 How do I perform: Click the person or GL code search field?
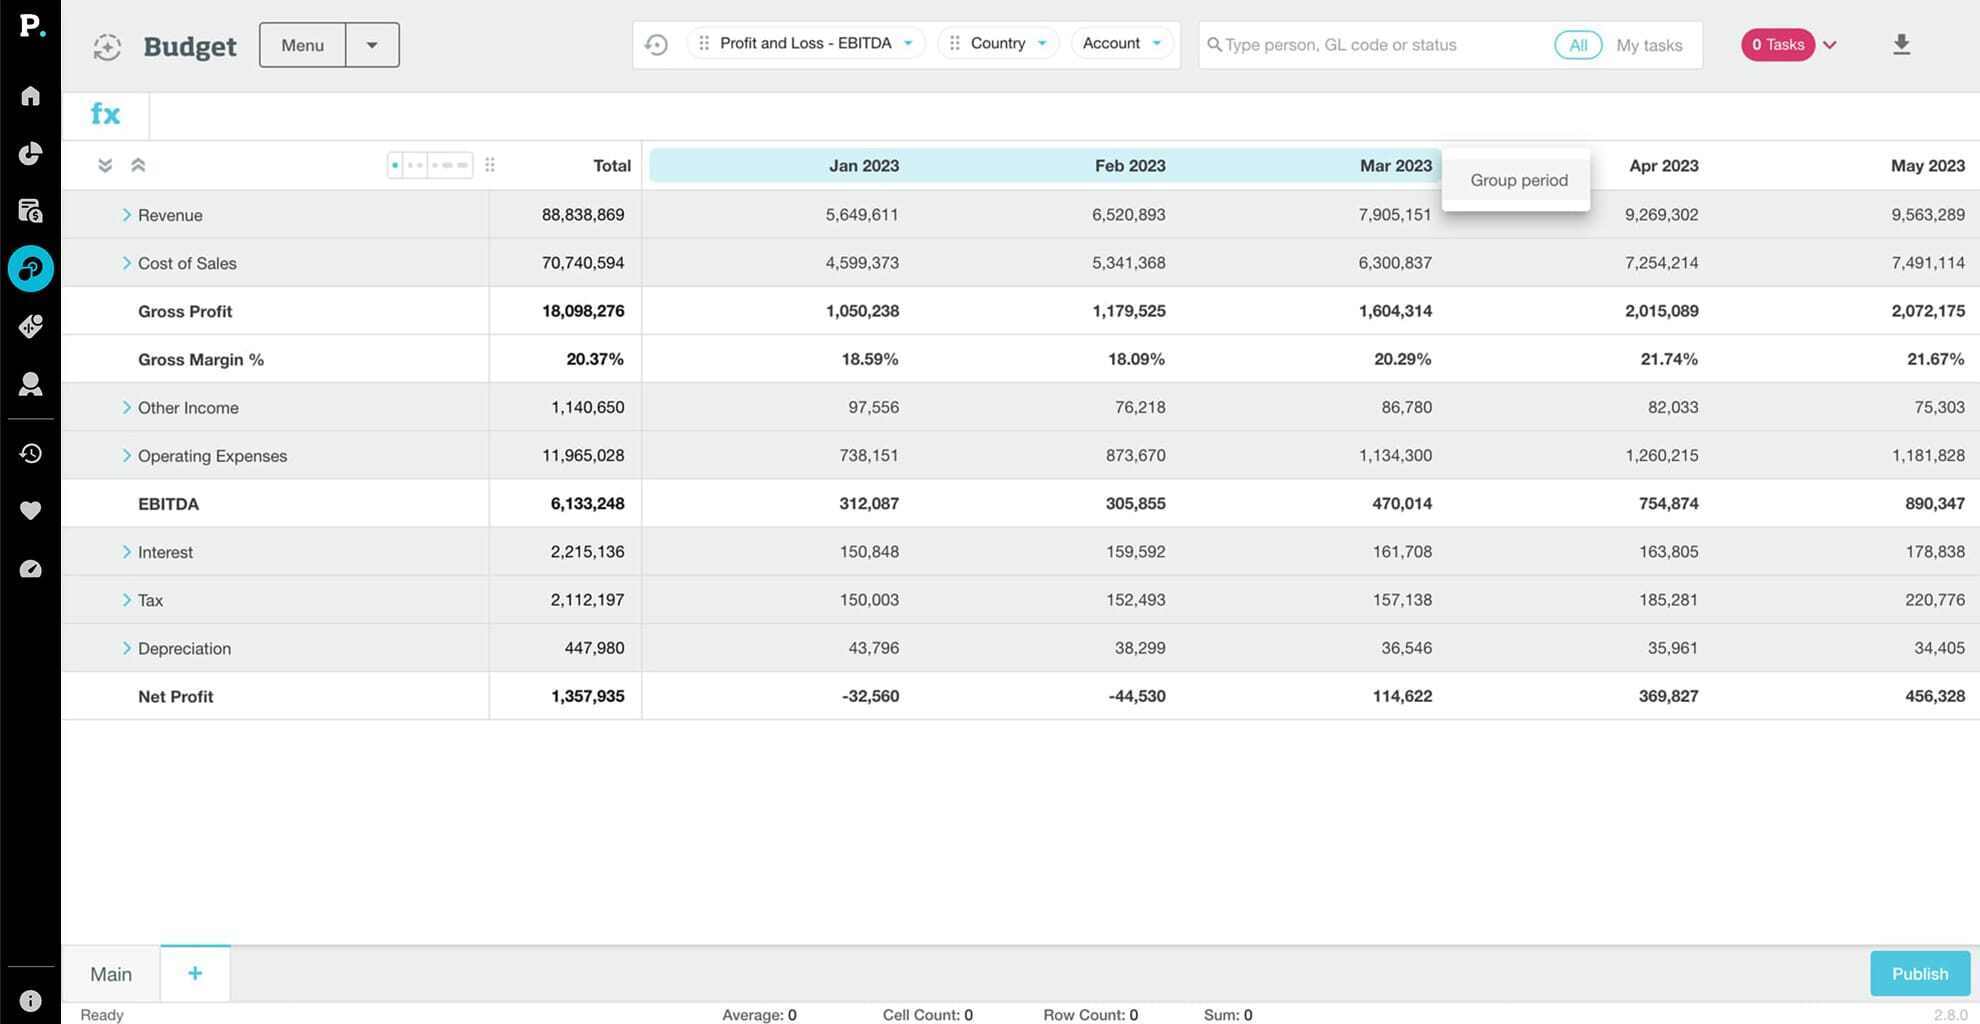point(1380,45)
